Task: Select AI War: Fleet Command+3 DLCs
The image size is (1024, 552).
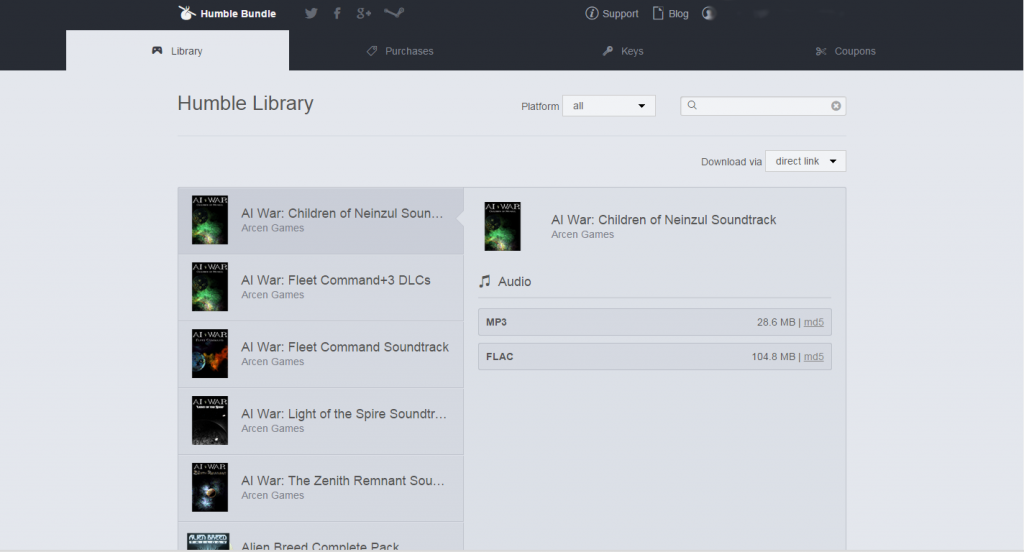Action: [x=321, y=287]
